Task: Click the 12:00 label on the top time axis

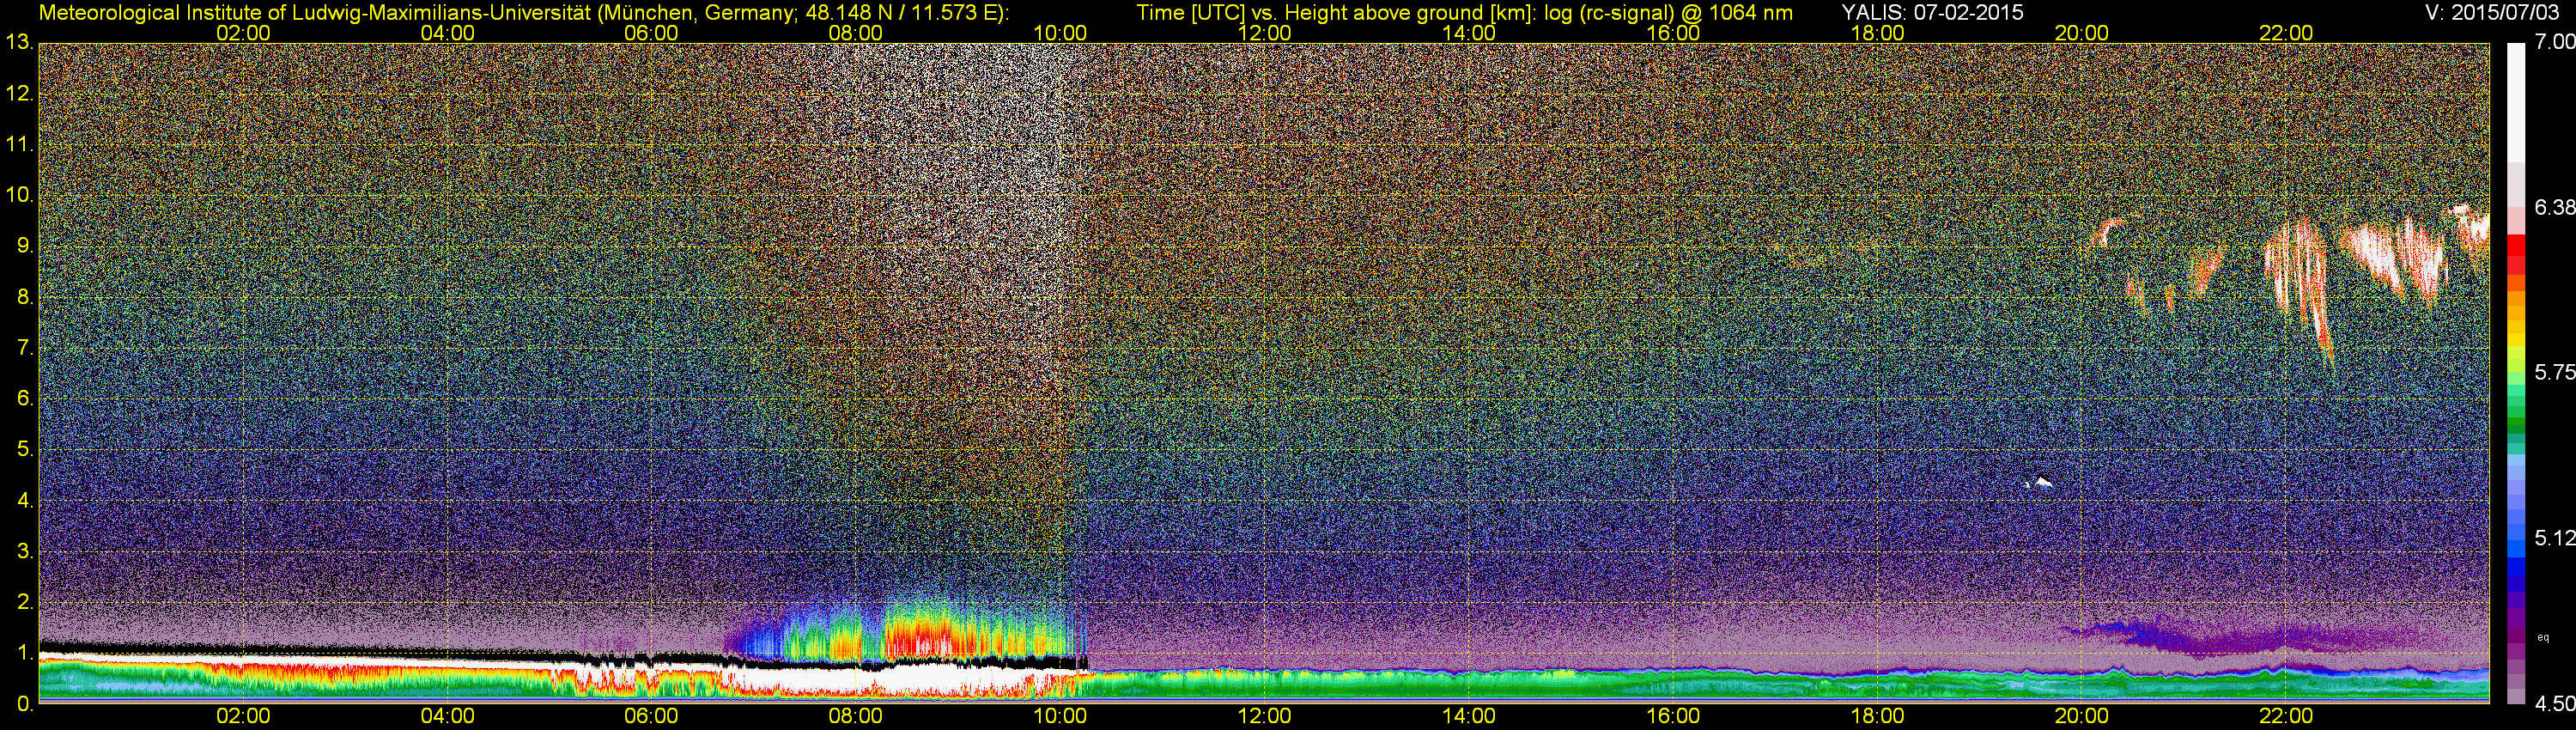Action: click(x=1264, y=33)
